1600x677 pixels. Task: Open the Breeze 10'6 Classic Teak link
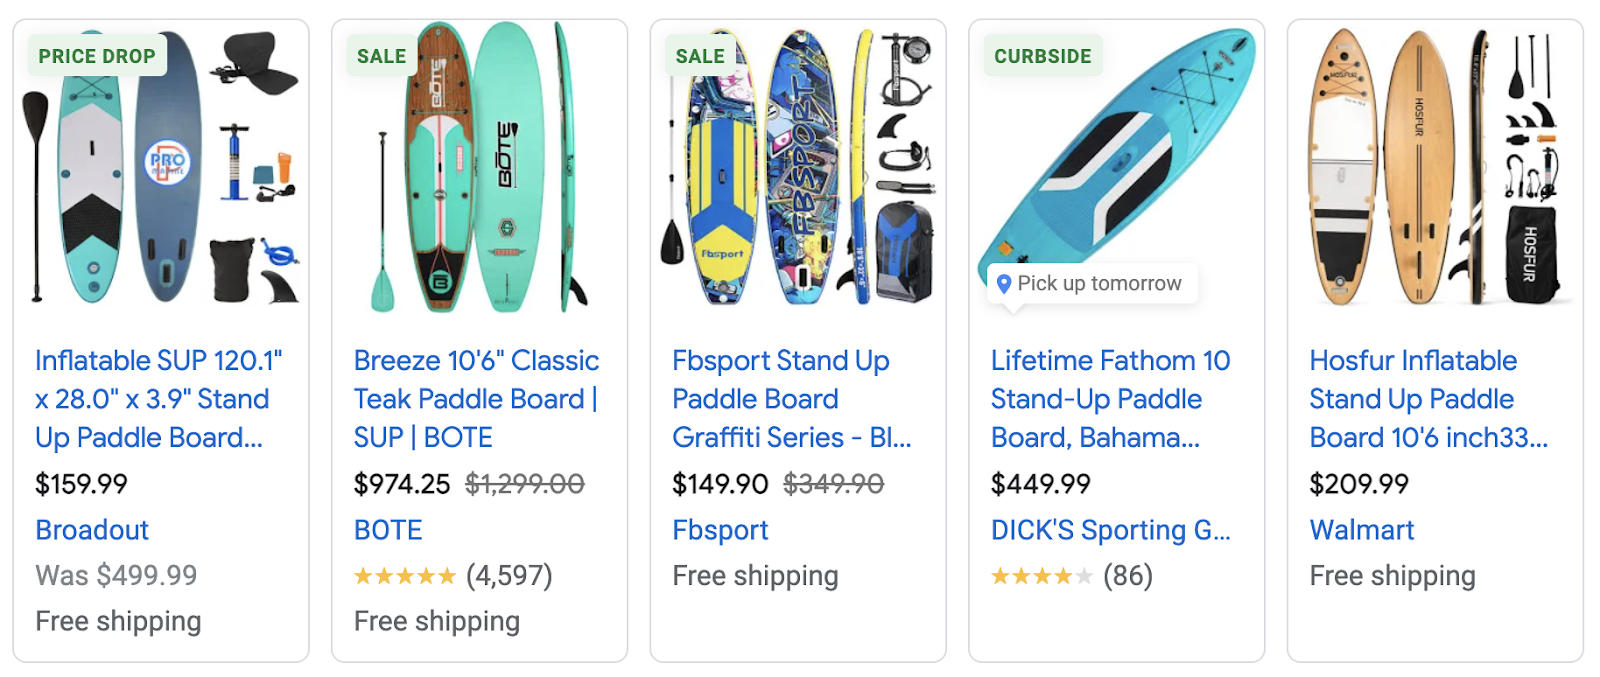click(x=476, y=399)
